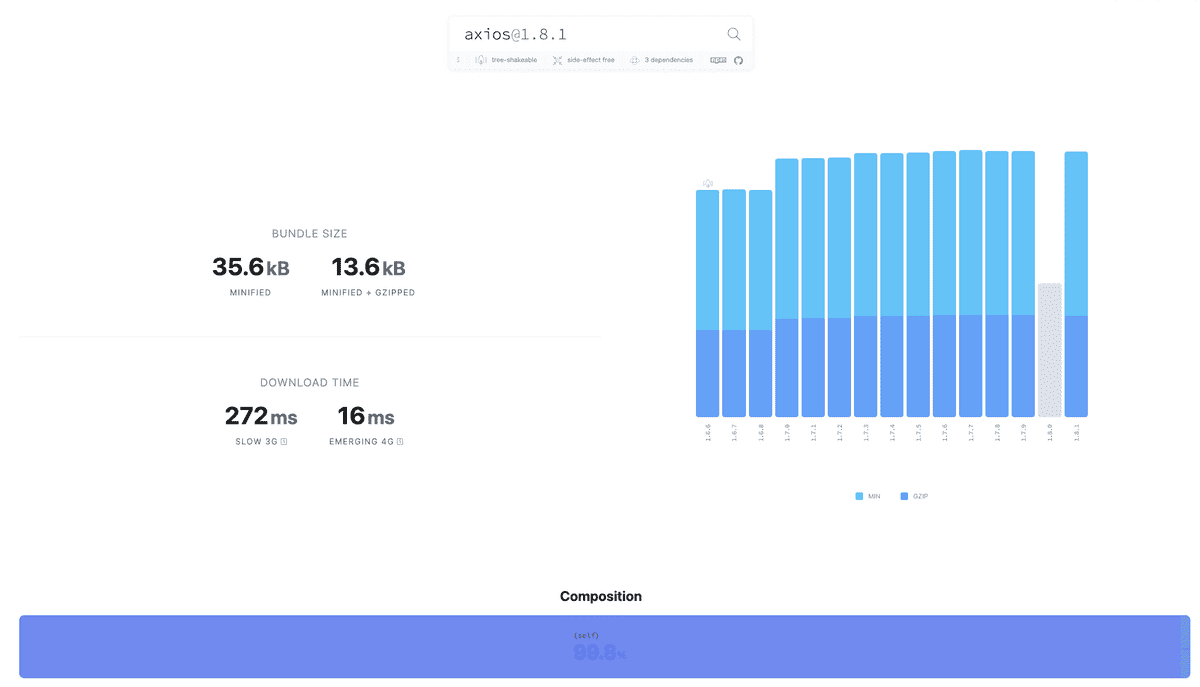Click the "side-effect free" label
The image size is (1200, 687).
click(591, 60)
